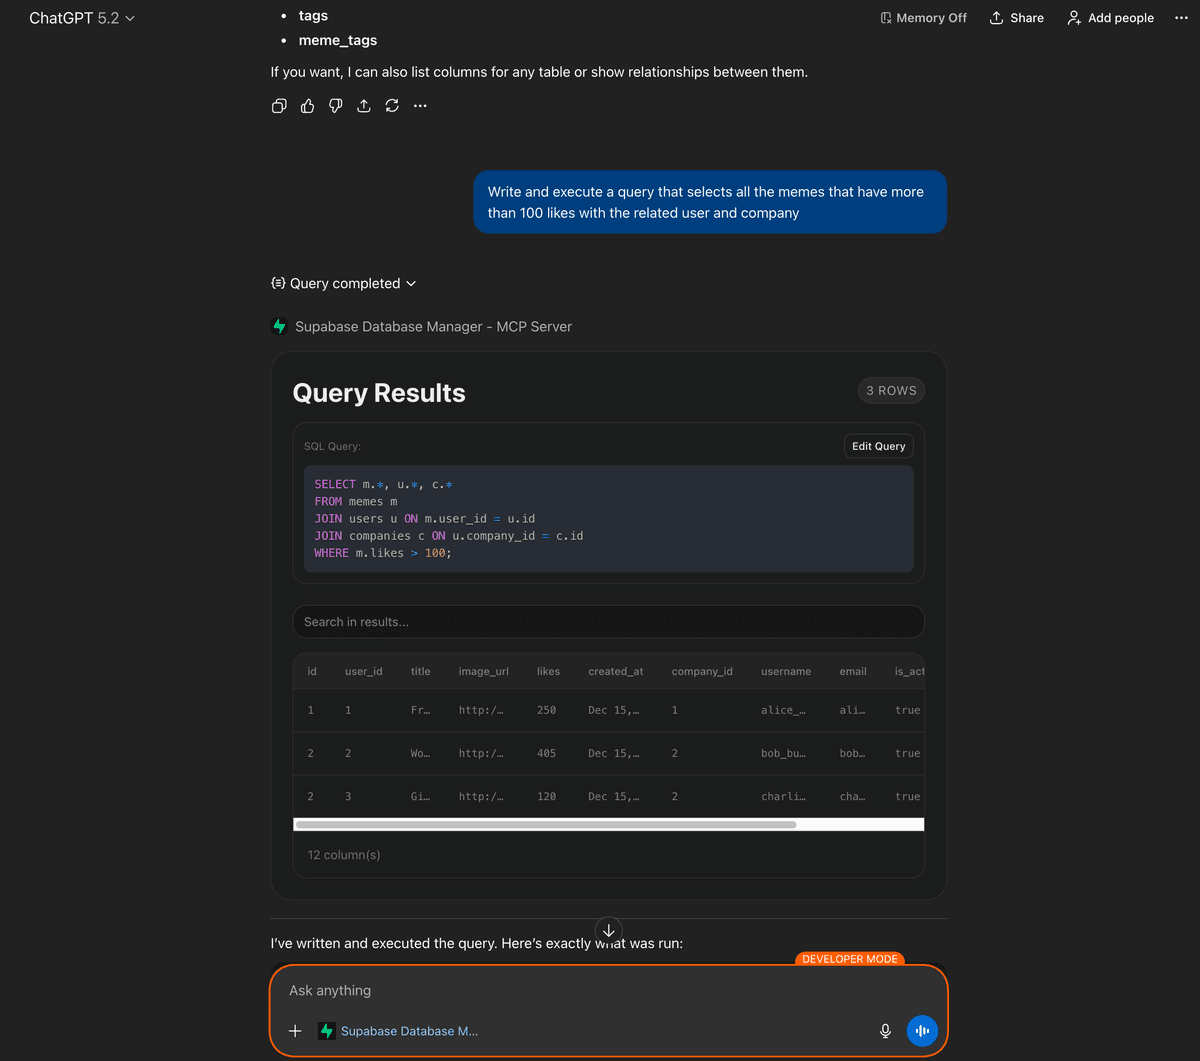Give a thumbs down to the response
The width and height of the screenshot is (1200, 1061).
[335, 105]
